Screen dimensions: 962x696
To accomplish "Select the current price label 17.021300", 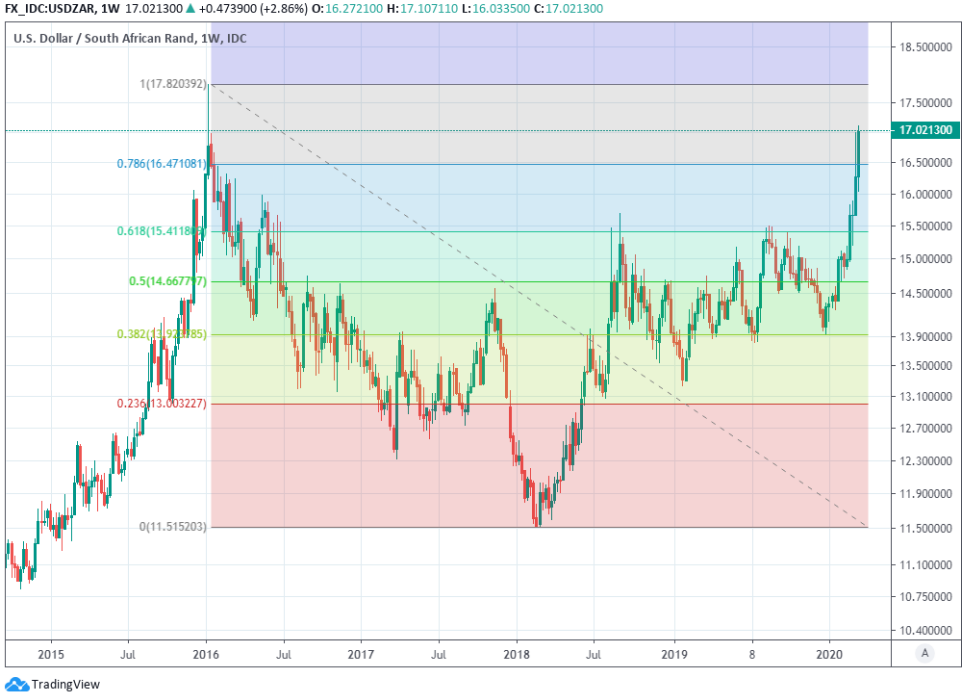I will pyautogui.click(x=925, y=130).
